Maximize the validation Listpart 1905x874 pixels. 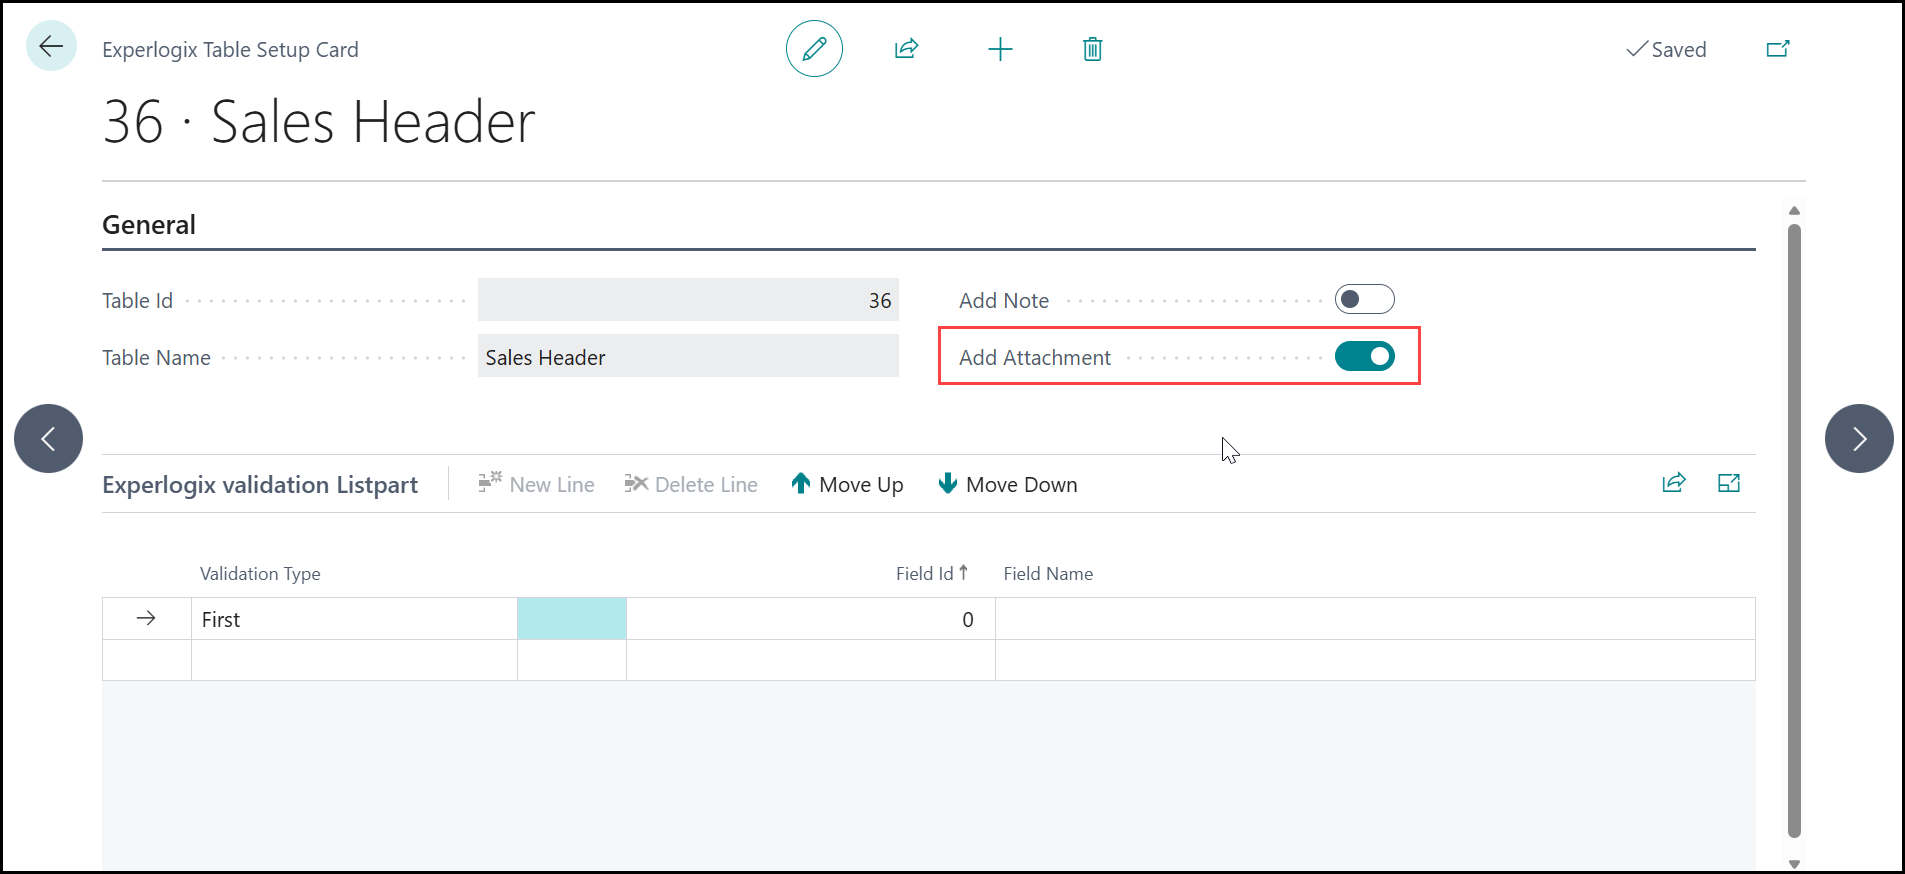coord(1729,484)
